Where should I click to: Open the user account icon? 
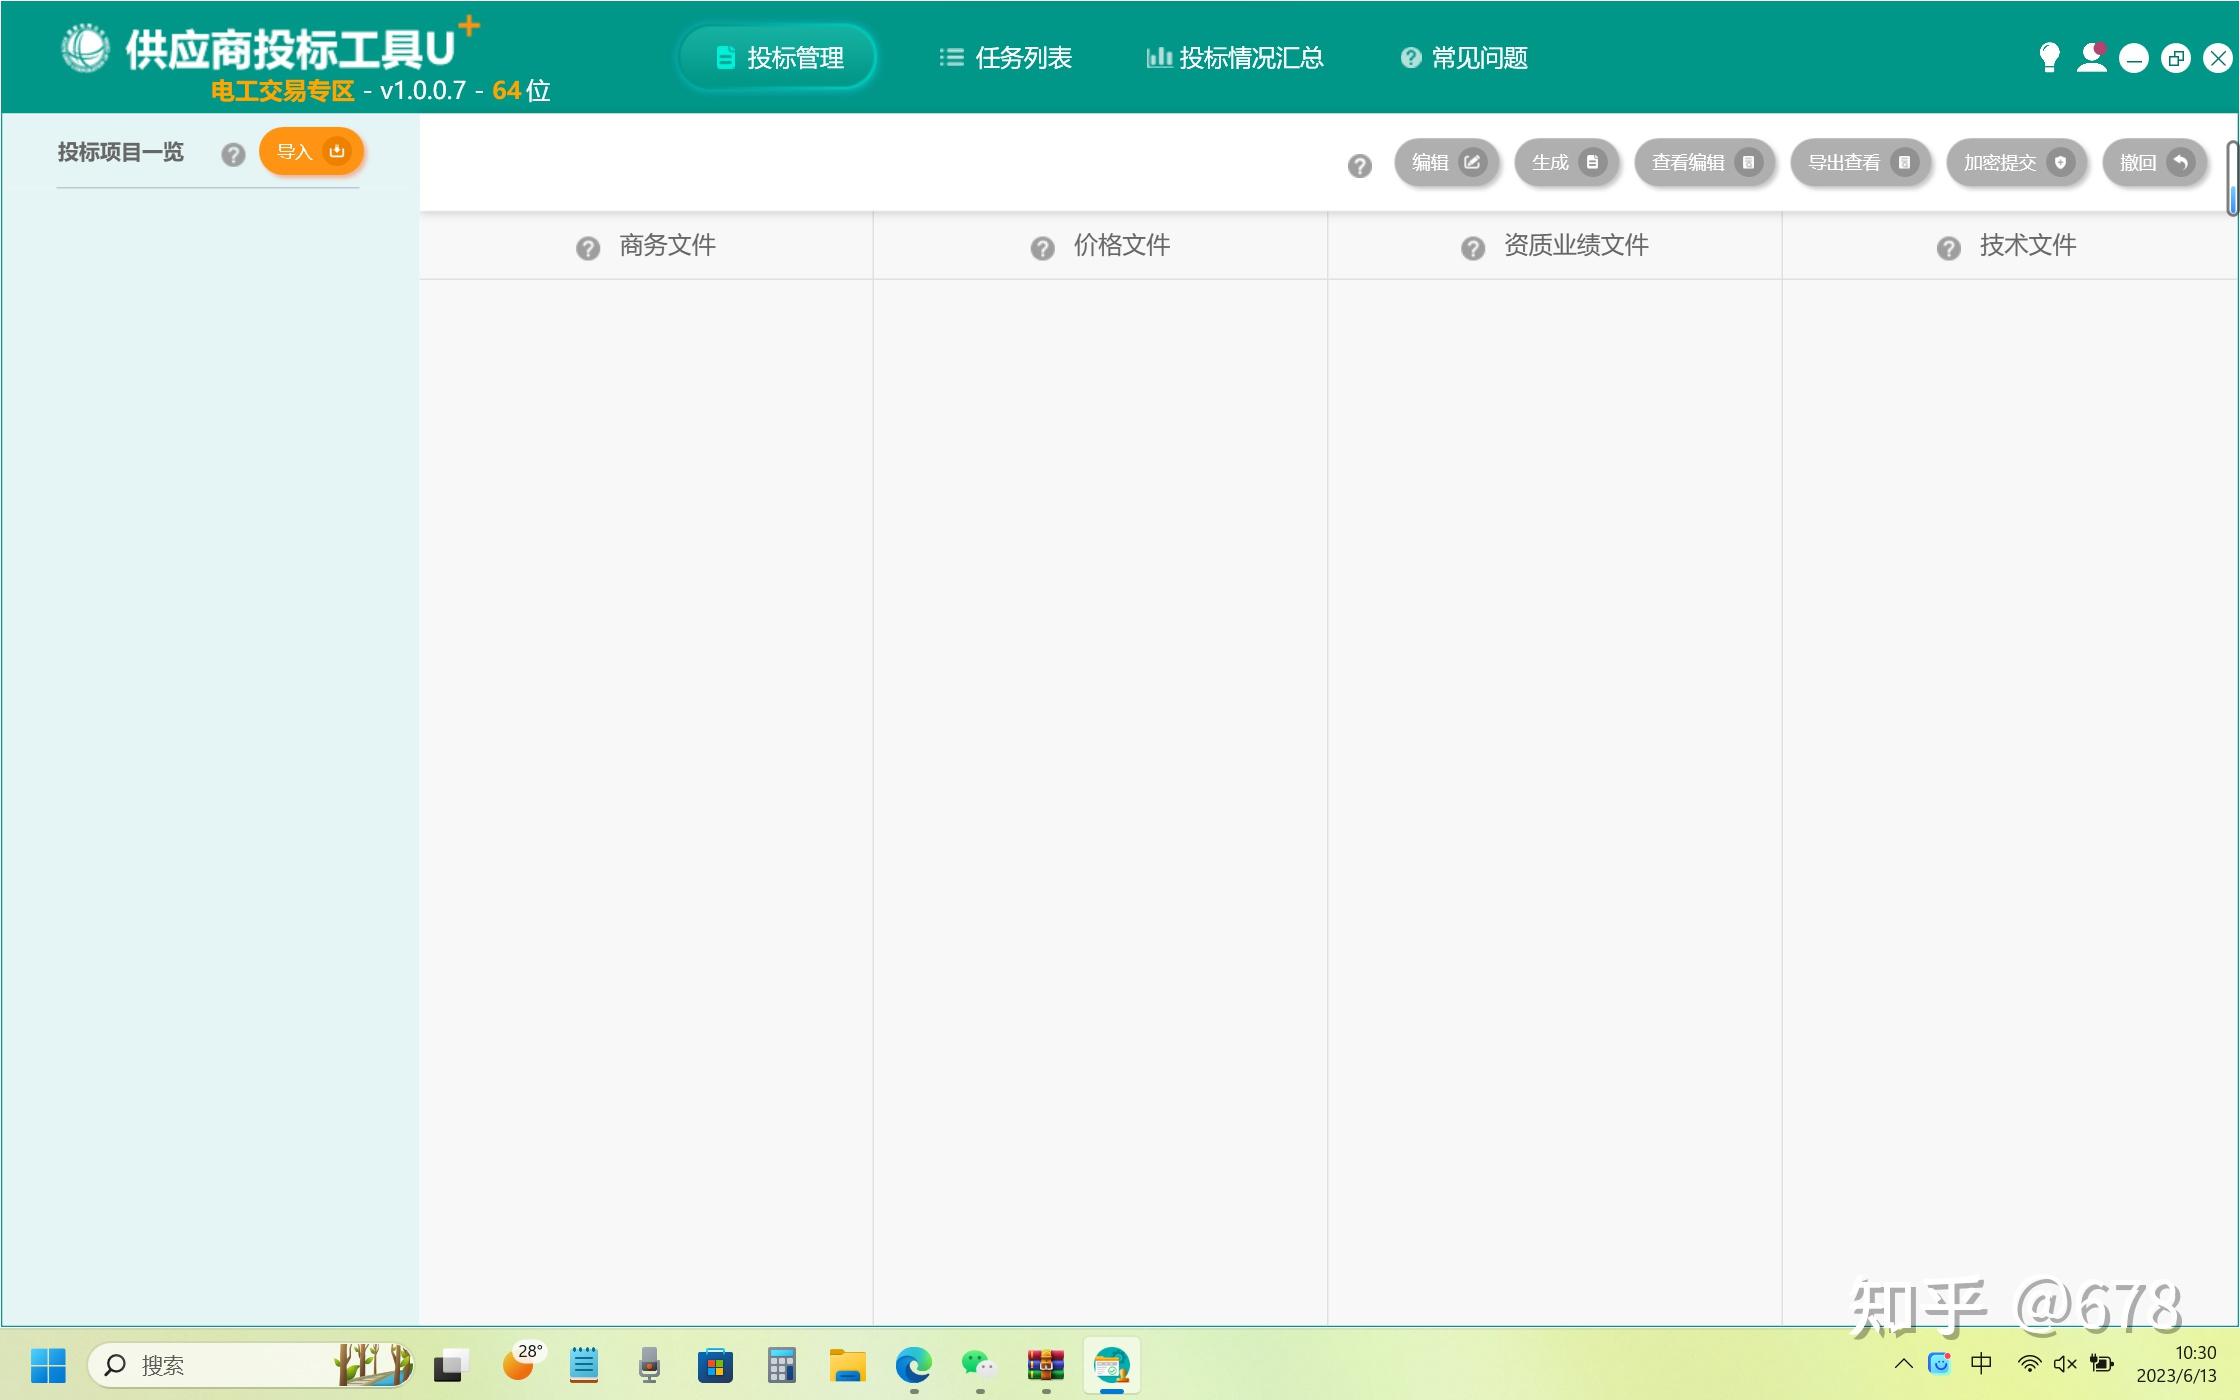(2091, 57)
